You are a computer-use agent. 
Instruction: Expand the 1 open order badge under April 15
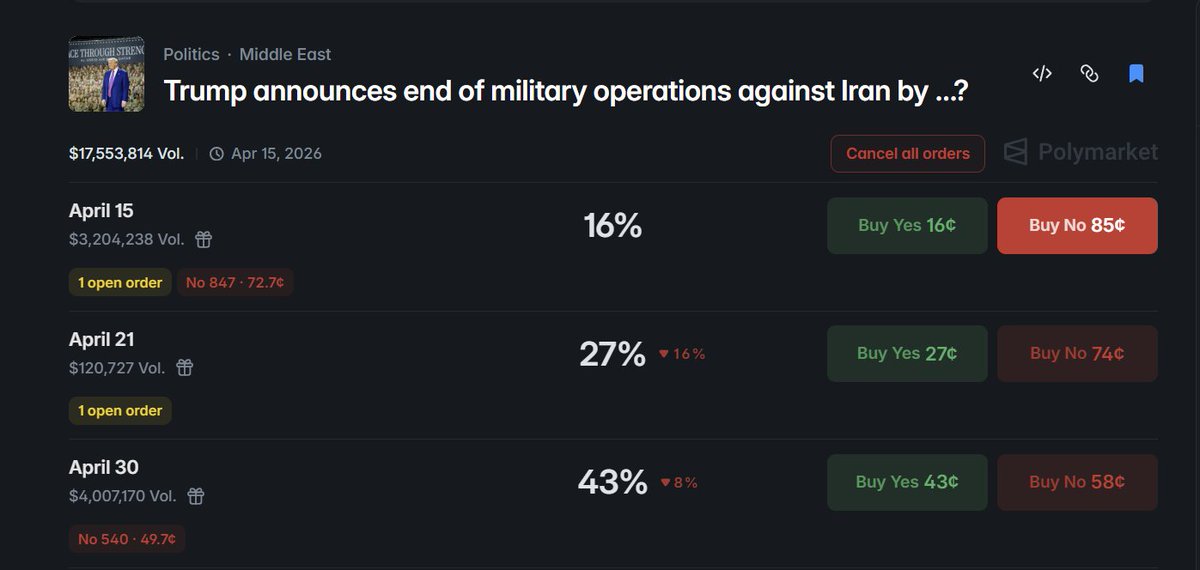point(120,283)
